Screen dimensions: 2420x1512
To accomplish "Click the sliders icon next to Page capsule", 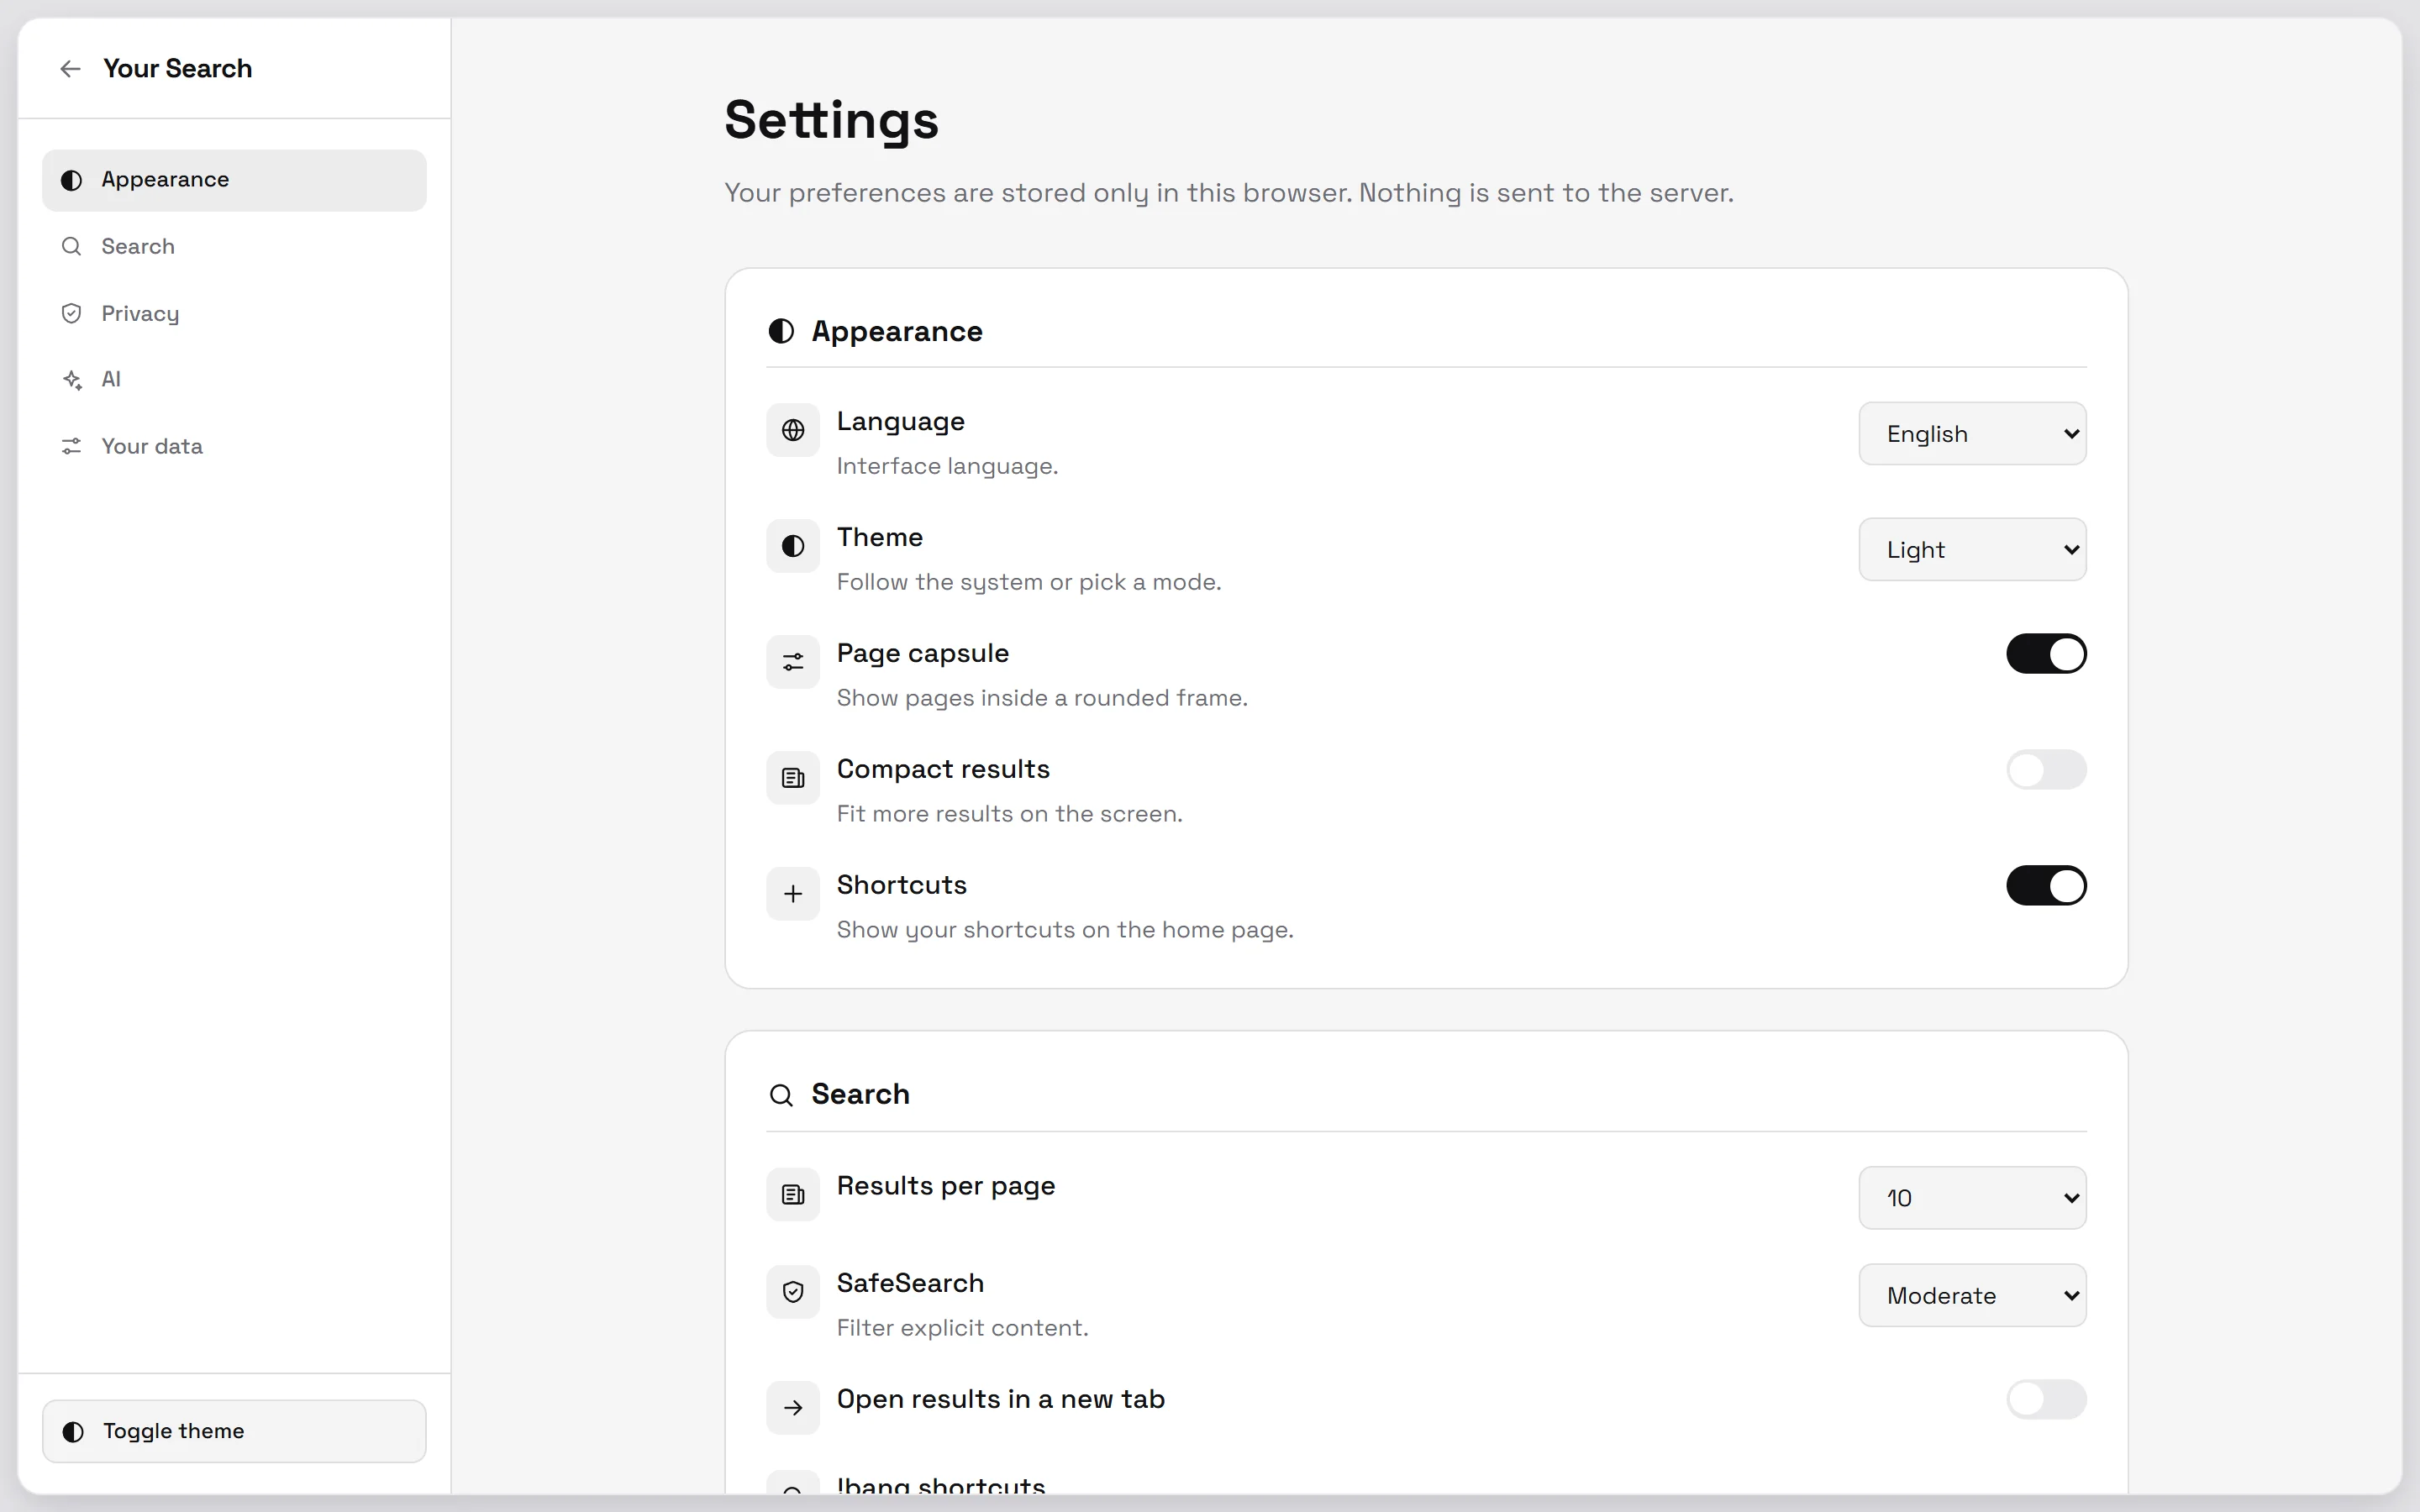I will pos(793,662).
